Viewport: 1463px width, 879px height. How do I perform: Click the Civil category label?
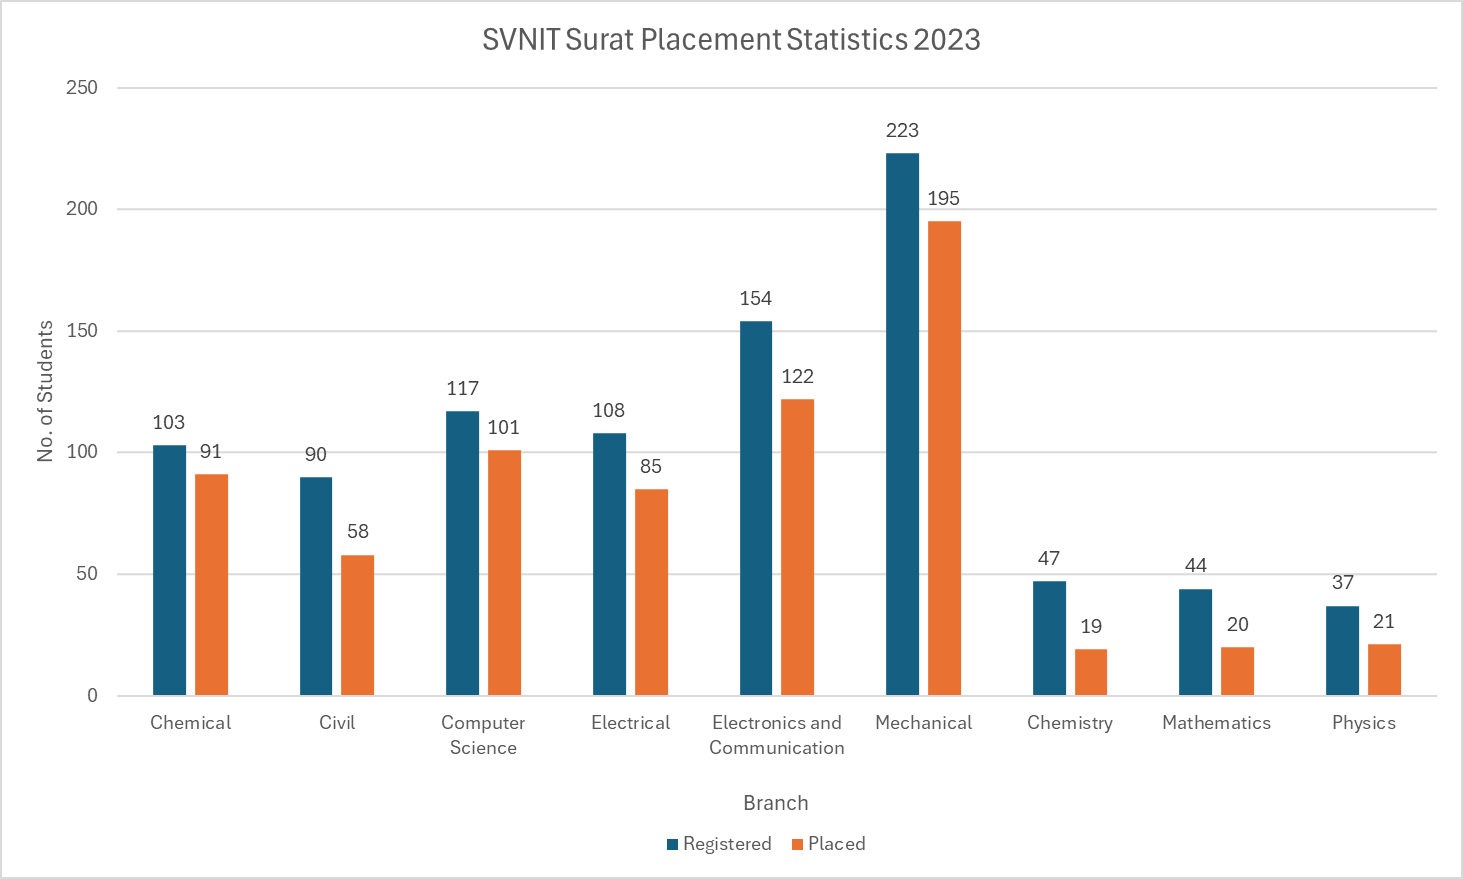[x=337, y=723]
